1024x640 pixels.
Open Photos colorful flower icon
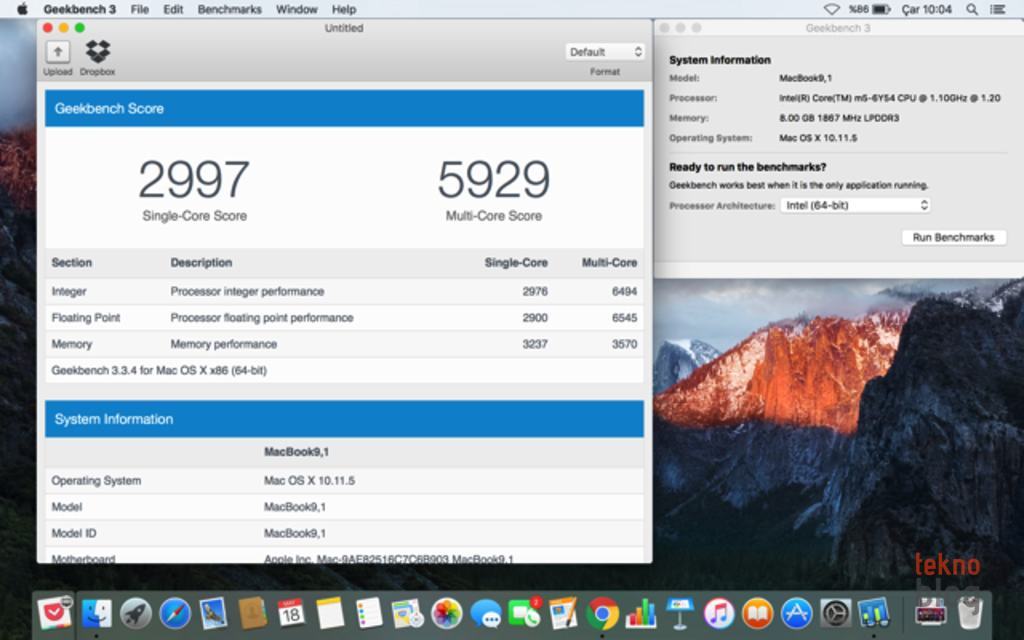(x=447, y=614)
